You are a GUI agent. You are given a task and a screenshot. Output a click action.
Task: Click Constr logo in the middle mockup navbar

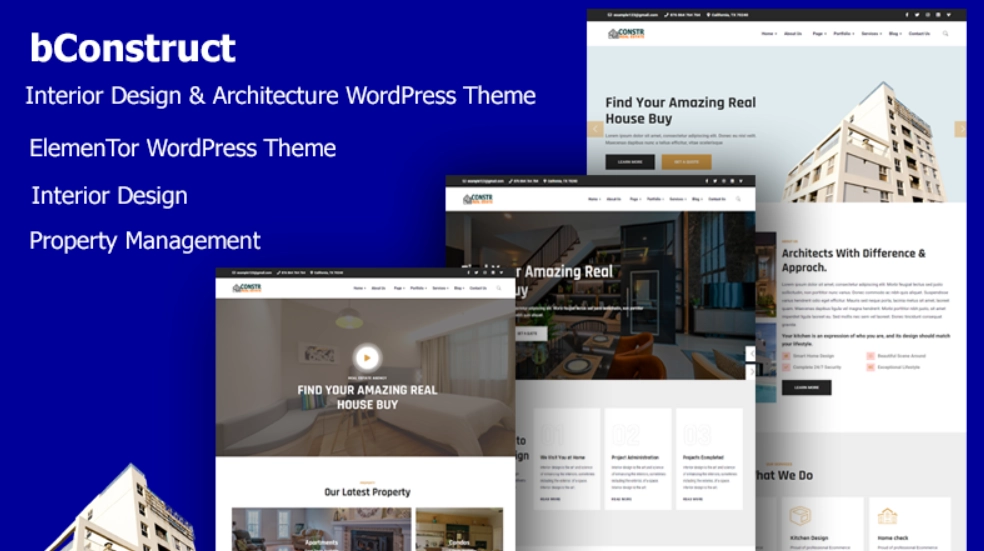[x=478, y=199]
